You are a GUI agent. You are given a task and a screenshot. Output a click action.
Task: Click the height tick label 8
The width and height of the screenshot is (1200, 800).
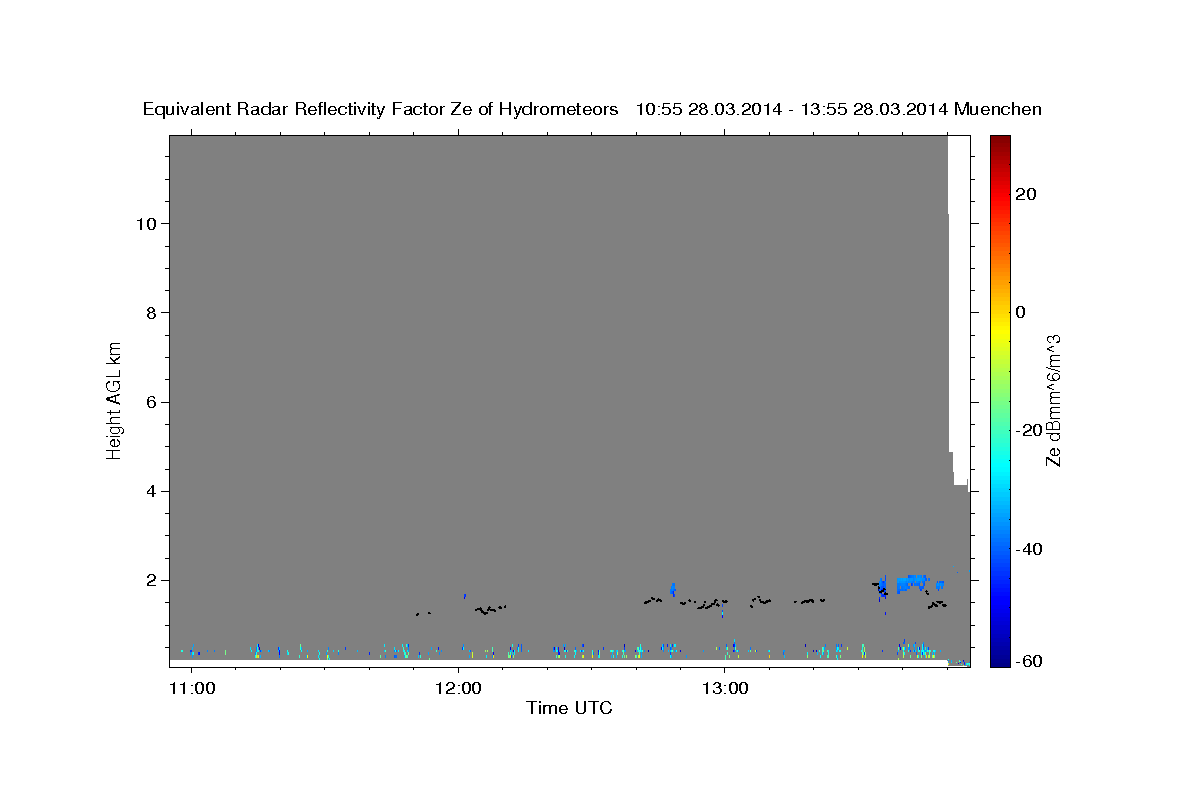152,312
